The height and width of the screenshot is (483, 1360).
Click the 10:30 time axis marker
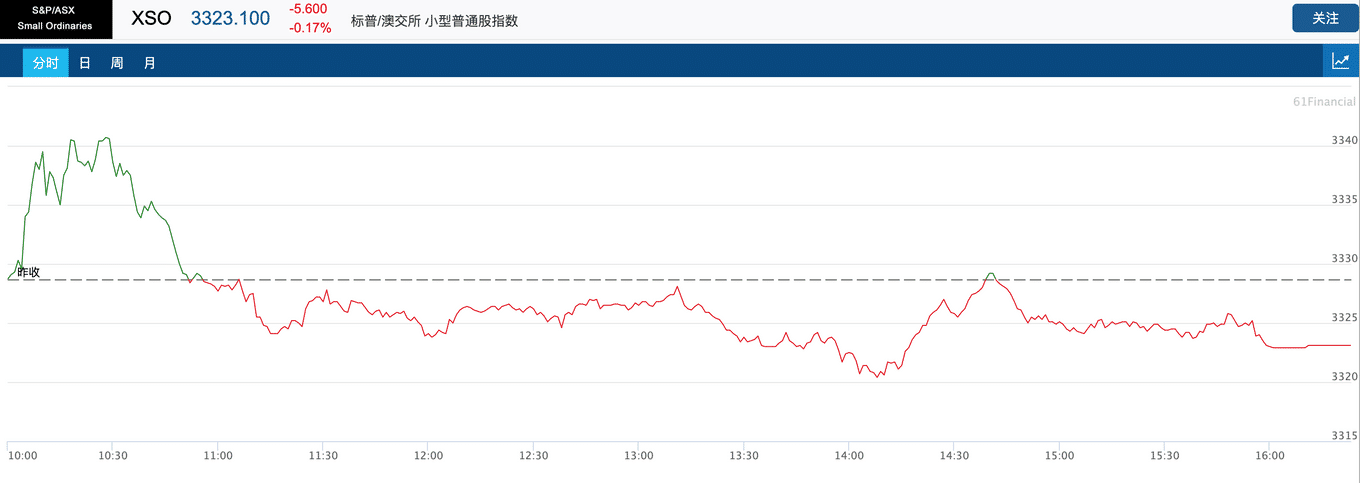113,455
